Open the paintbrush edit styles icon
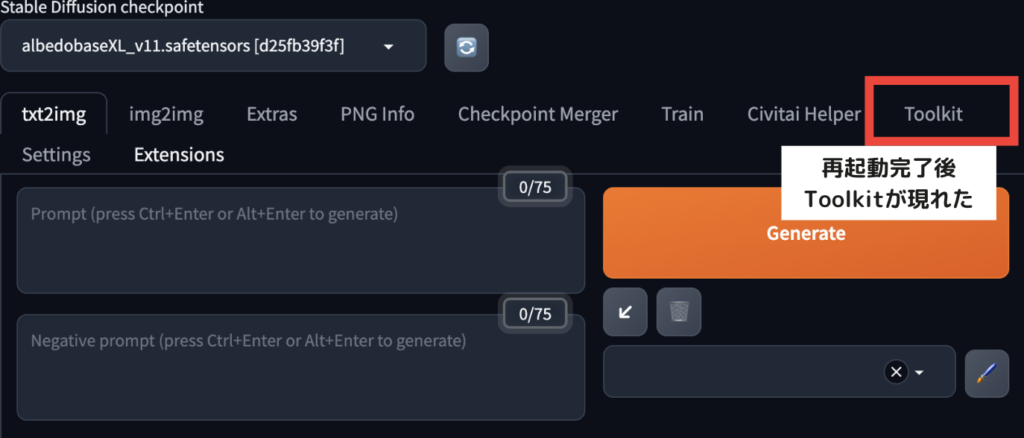 coord(987,373)
